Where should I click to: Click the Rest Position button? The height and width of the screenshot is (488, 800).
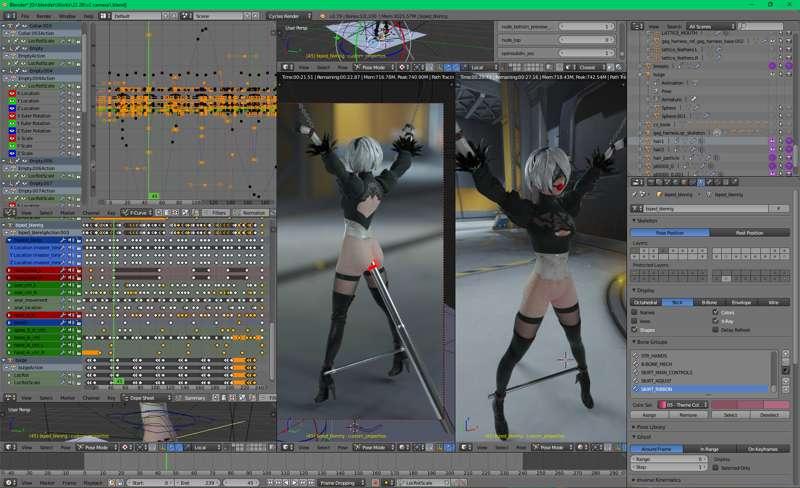coord(749,232)
